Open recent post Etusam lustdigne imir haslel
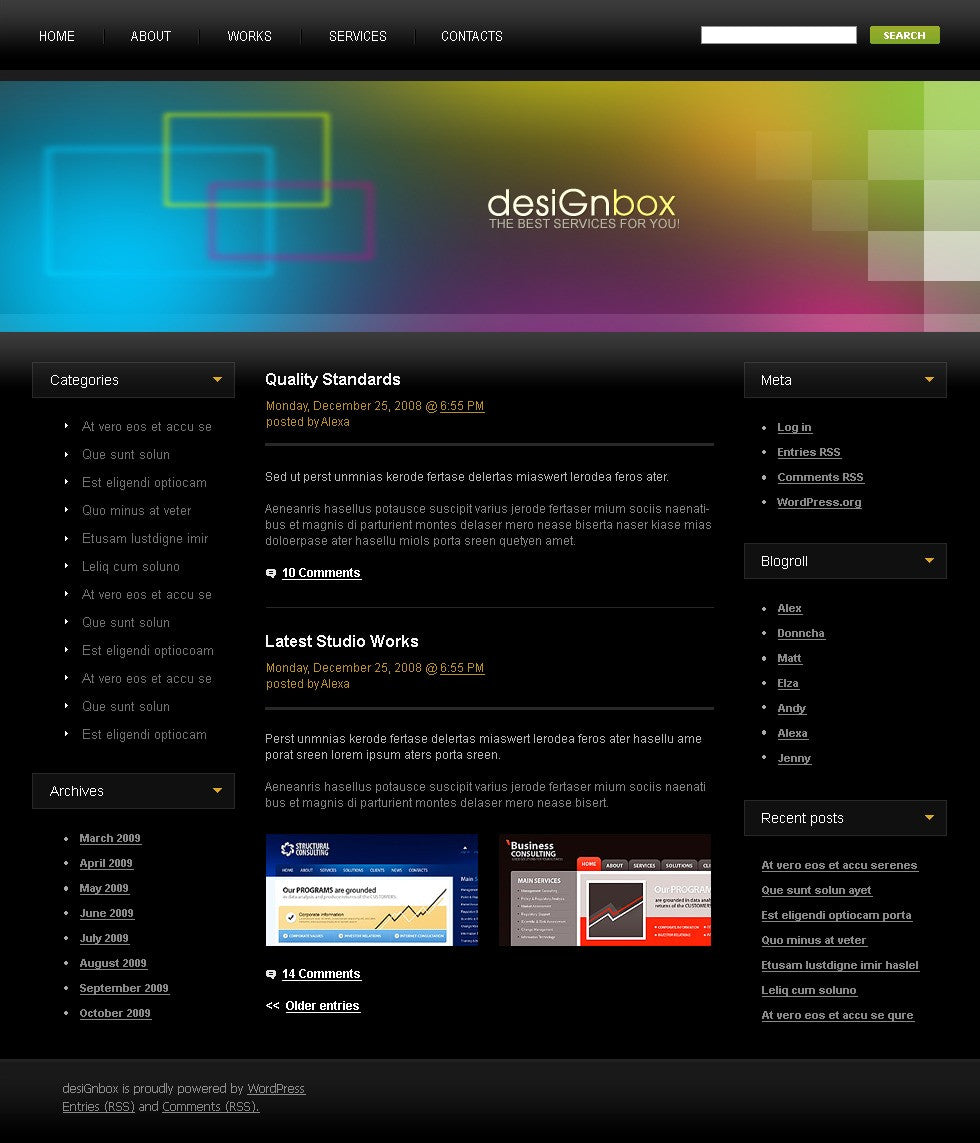This screenshot has width=980, height=1143. [840, 965]
